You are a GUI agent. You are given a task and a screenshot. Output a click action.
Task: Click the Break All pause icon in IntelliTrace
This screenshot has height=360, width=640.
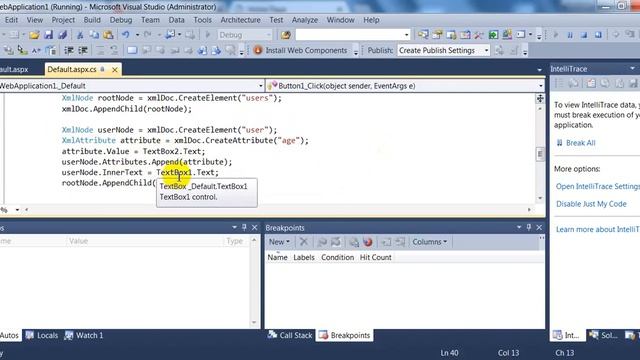click(560, 142)
